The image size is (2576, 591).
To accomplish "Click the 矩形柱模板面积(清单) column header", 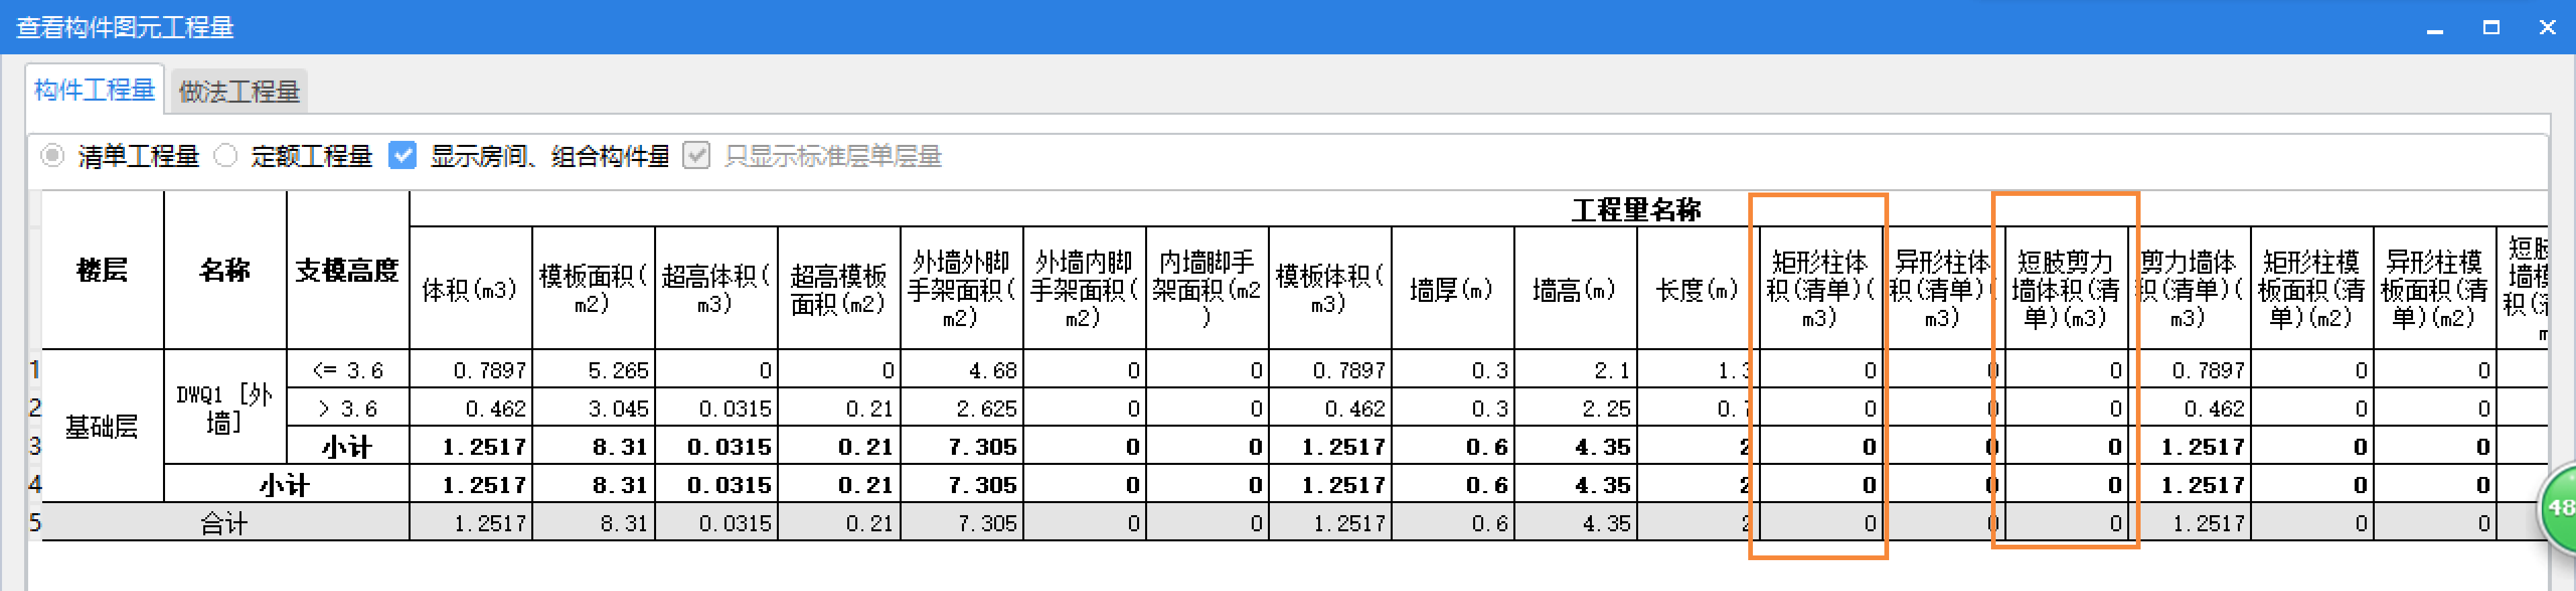I will click(2311, 289).
